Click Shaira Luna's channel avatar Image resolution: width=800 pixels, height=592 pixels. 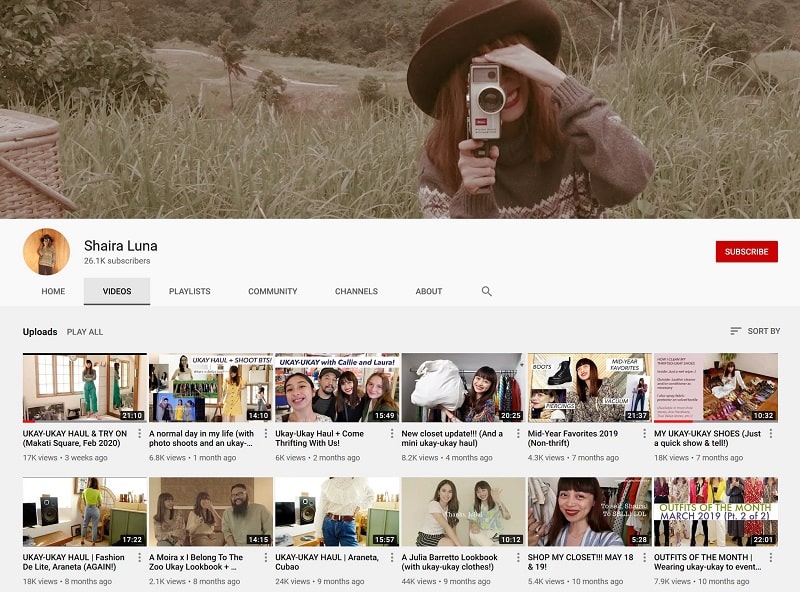click(x=46, y=252)
